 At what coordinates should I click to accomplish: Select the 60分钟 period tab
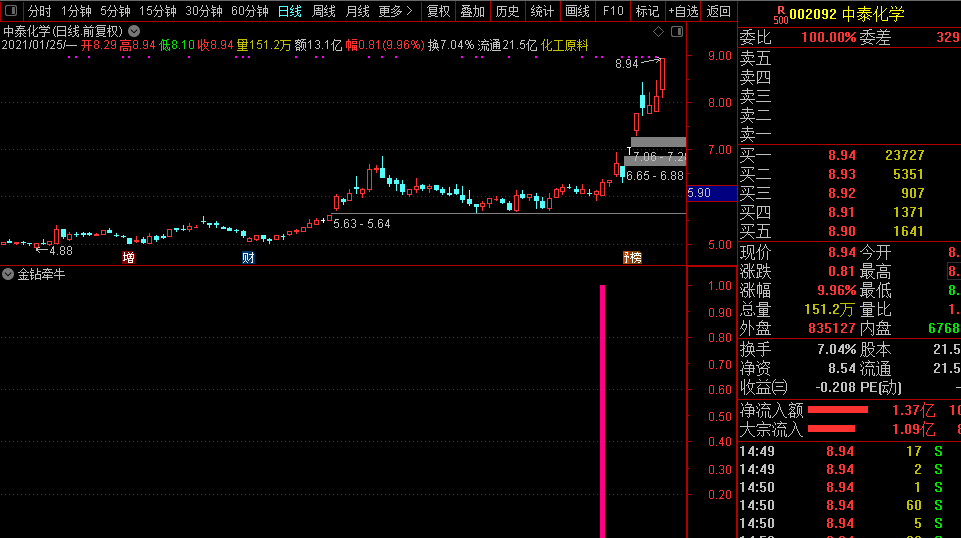[249, 11]
